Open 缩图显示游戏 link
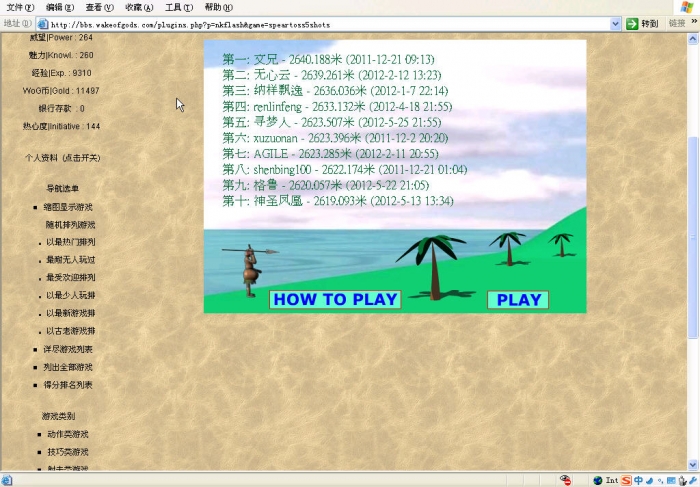700x487 pixels. pyautogui.click(x=68, y=207)
